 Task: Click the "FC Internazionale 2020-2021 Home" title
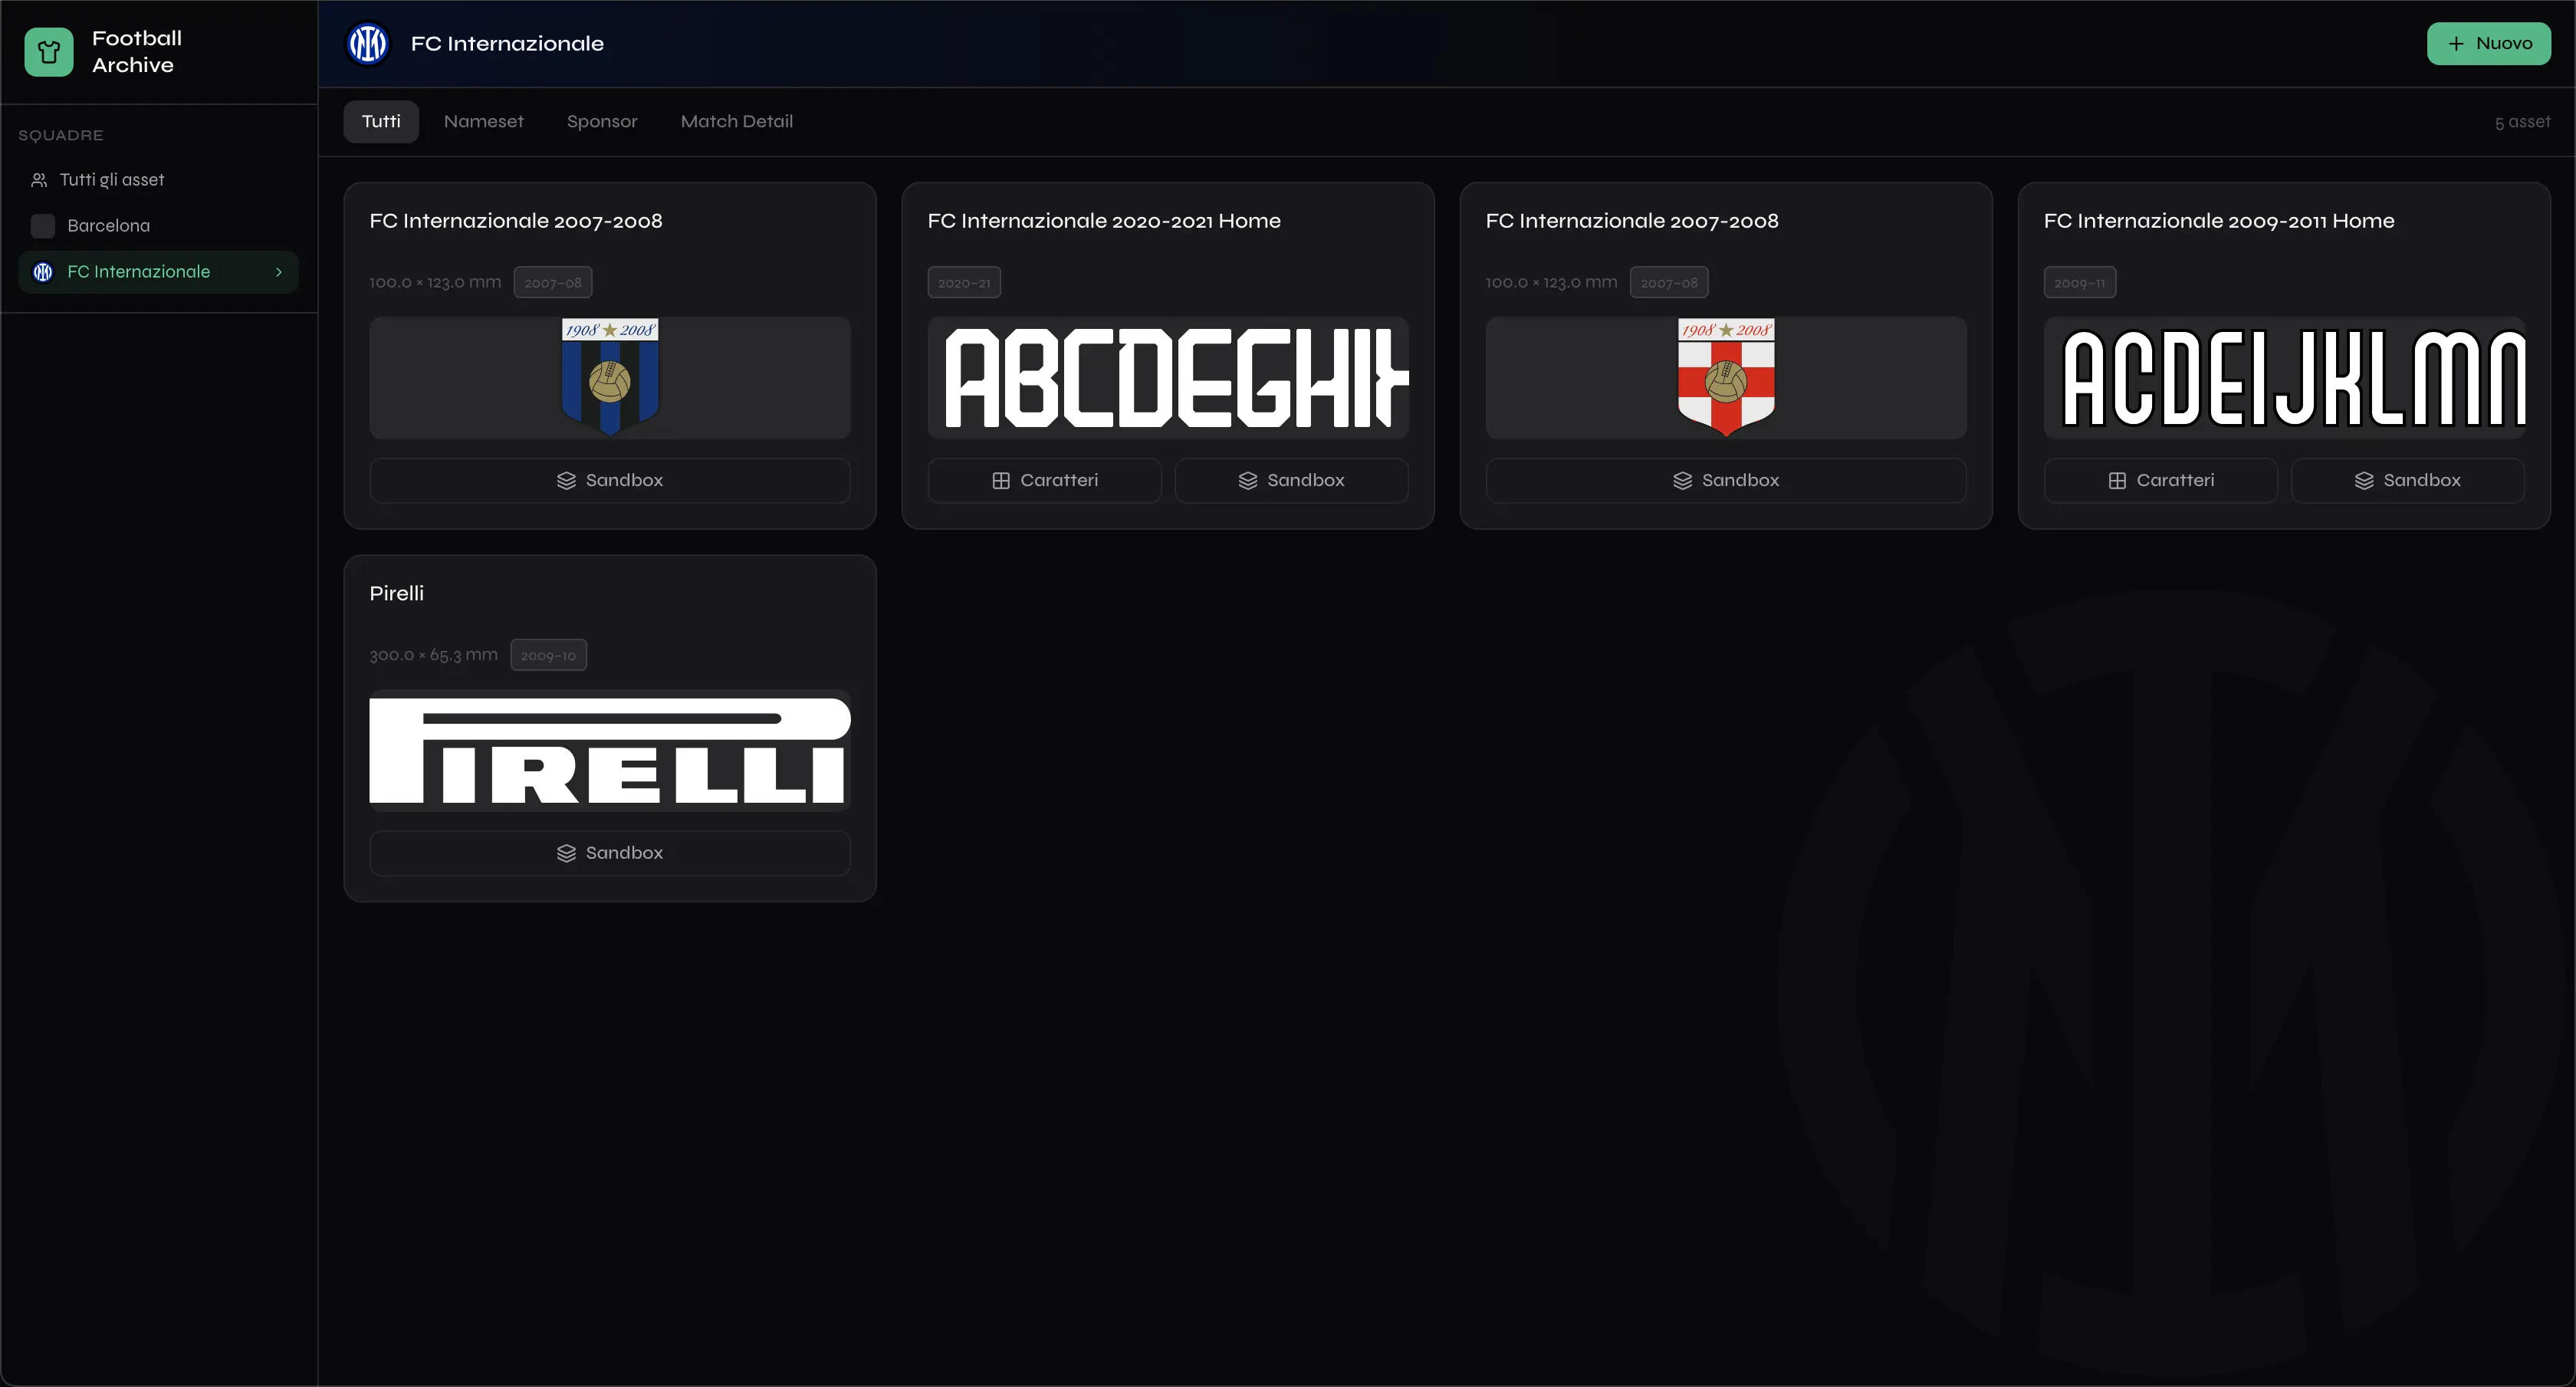point(1104,221)
